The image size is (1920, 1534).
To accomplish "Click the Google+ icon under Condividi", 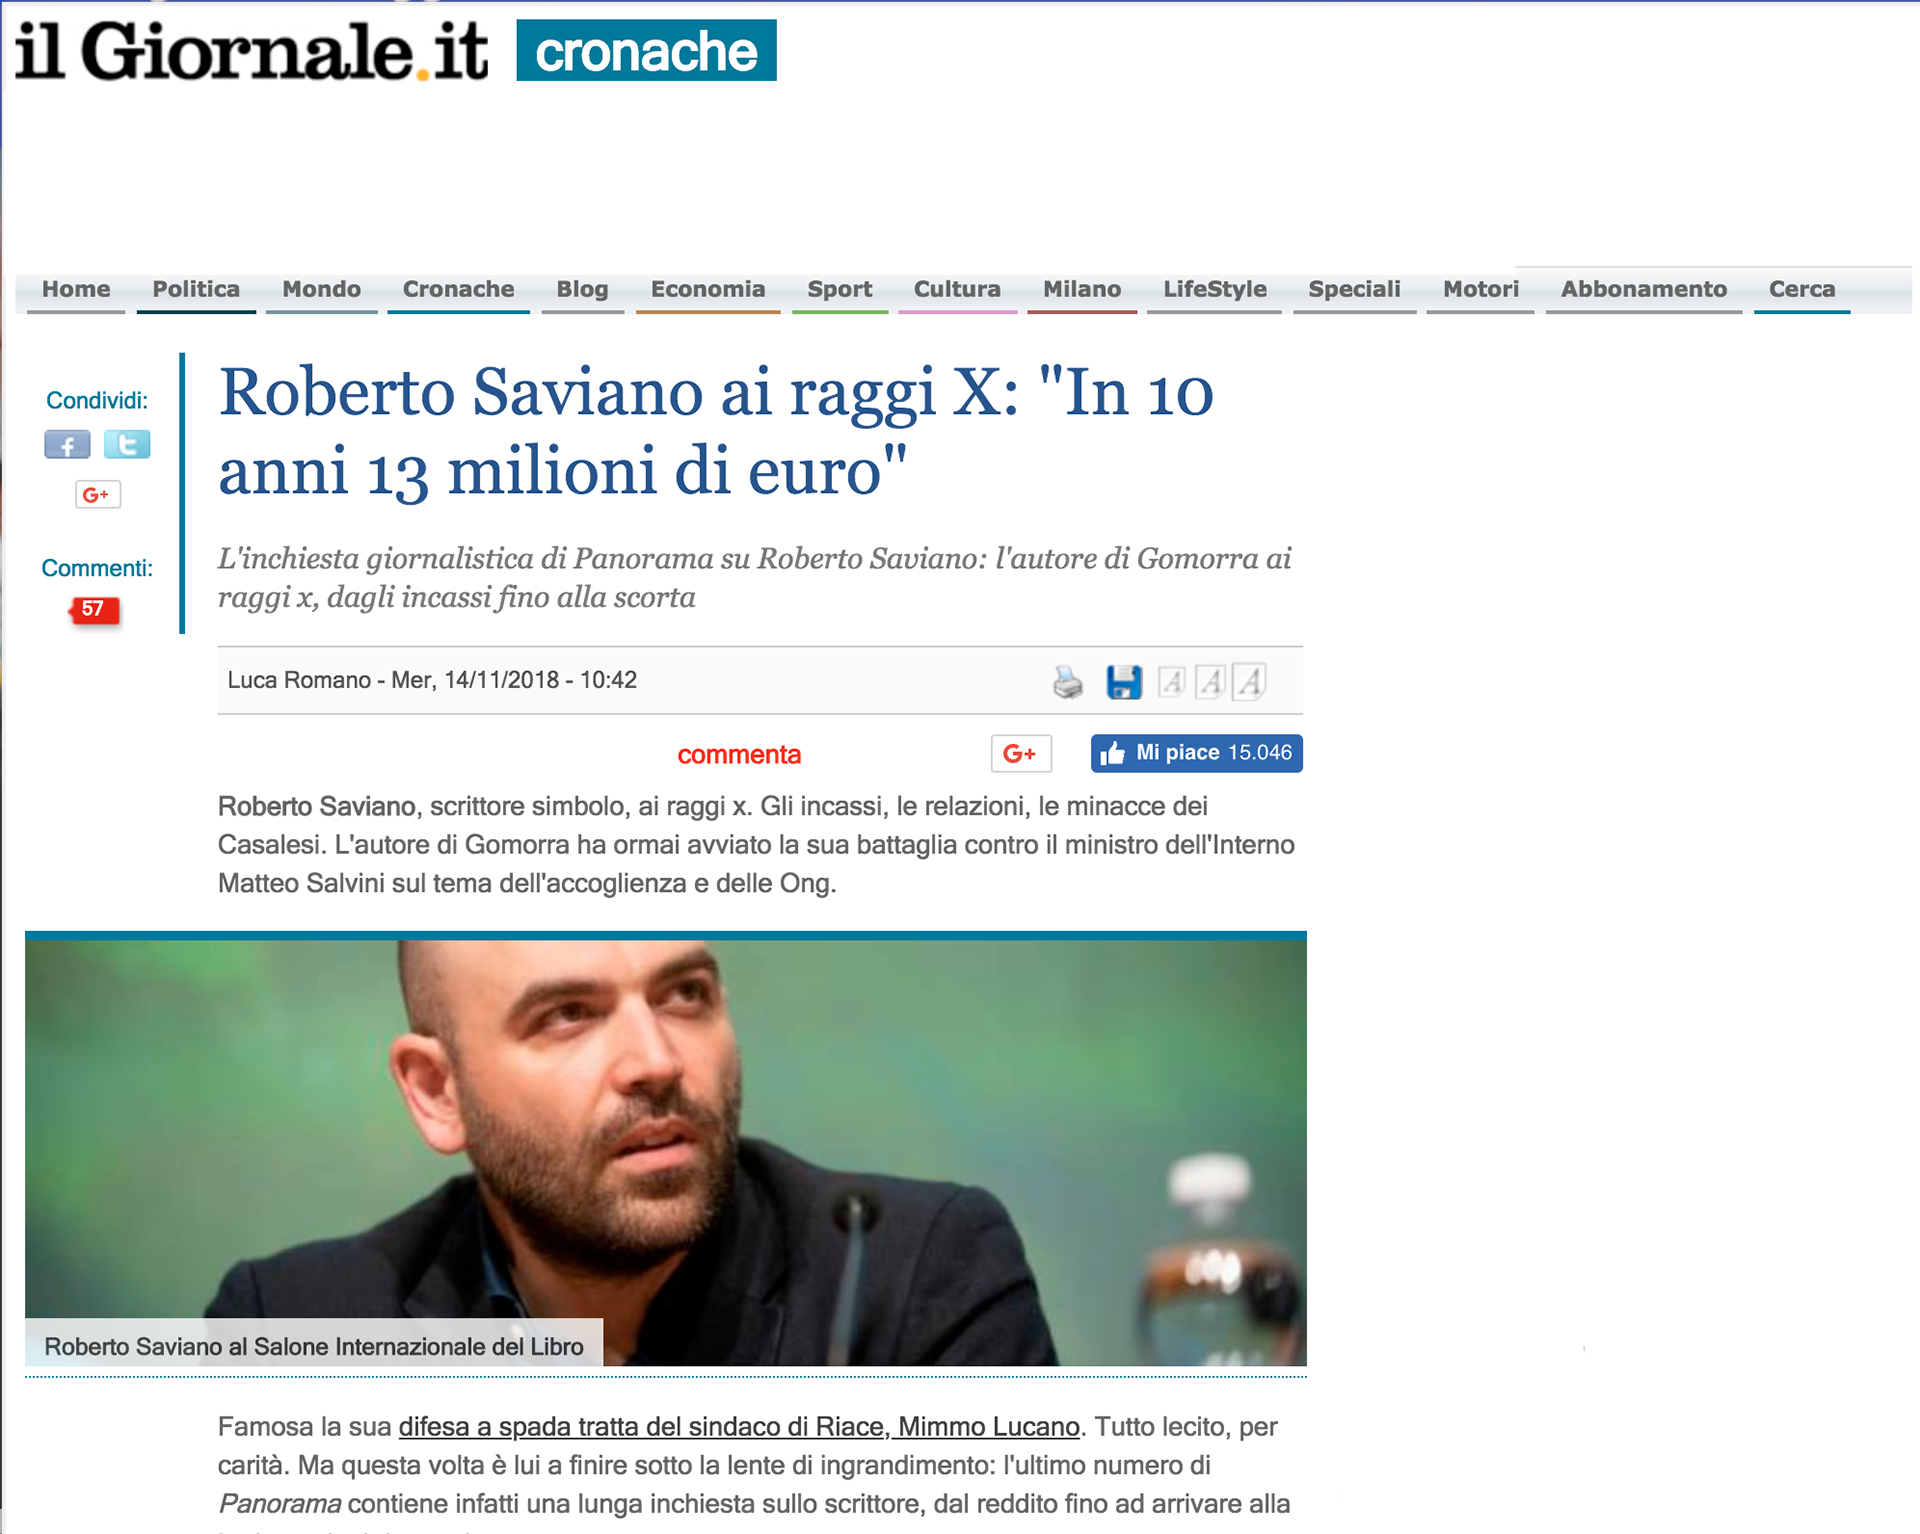I will tap(98, 494).
